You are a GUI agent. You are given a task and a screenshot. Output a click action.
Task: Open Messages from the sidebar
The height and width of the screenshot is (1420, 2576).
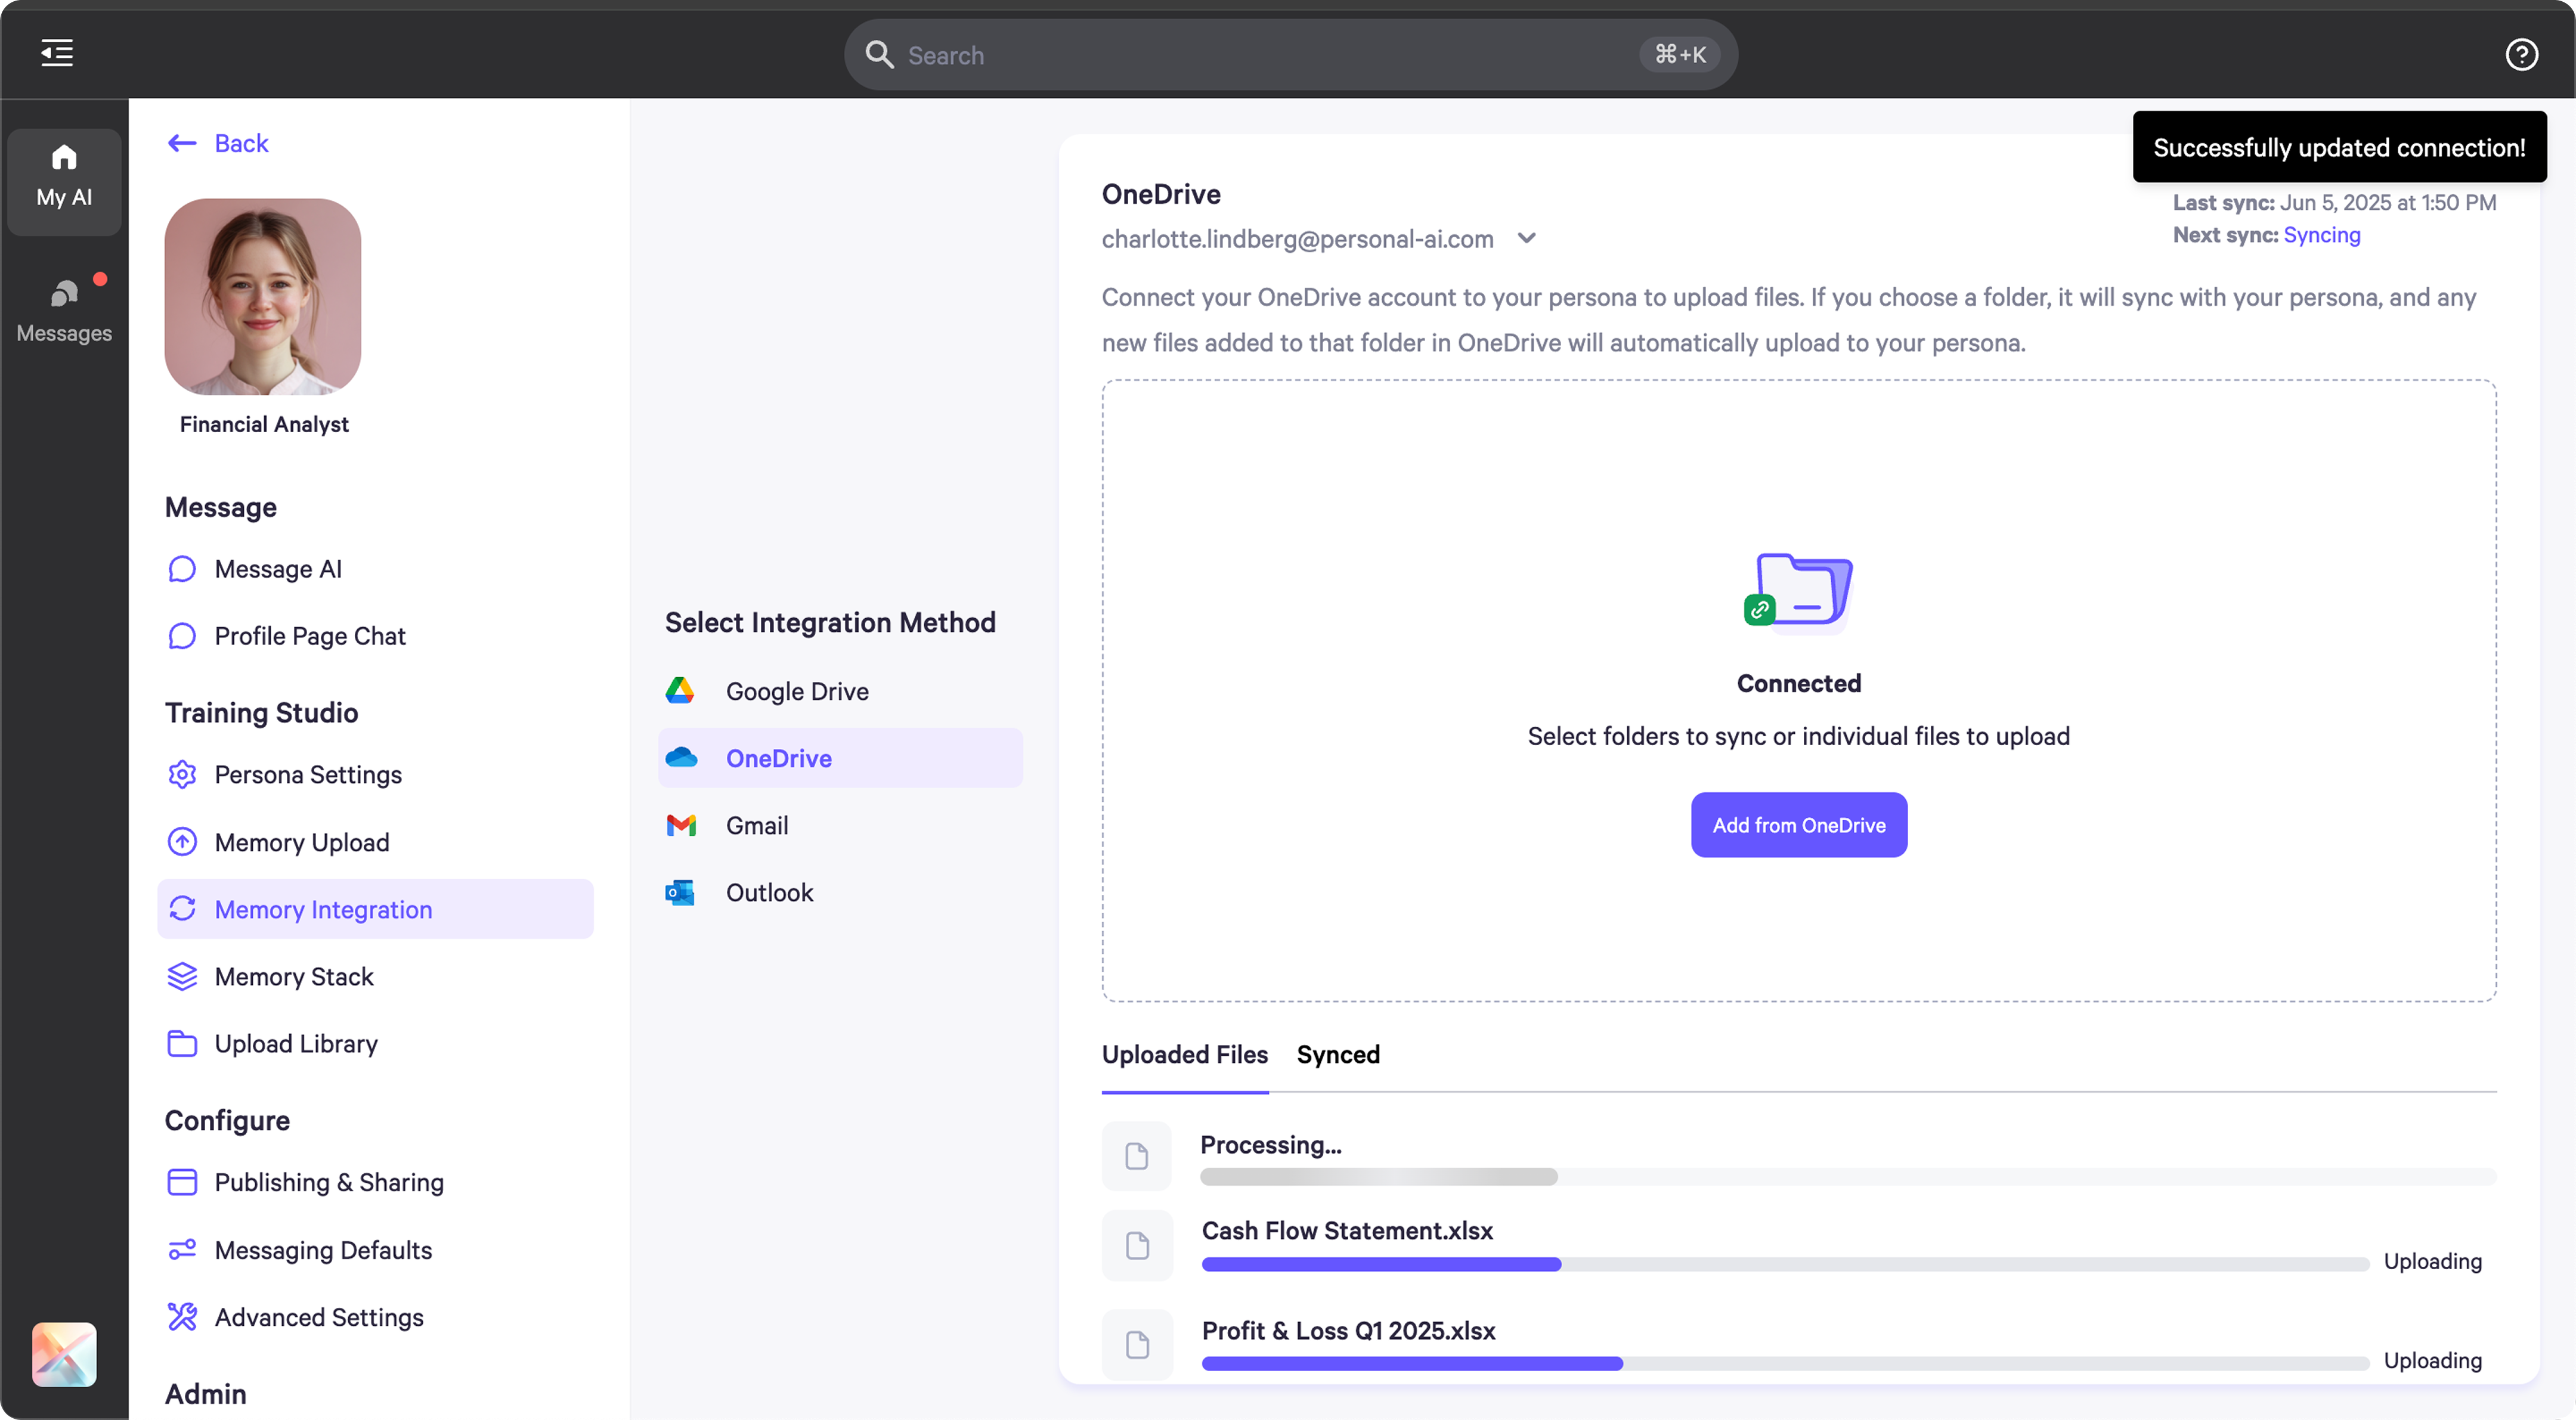point(63,308)
